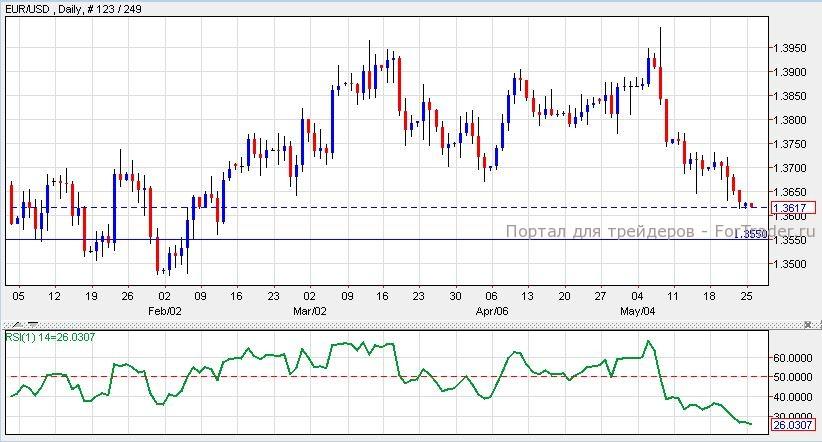The image size is (822, 442).
Task: Click the Feb/02 date marker
Action: 167,310
